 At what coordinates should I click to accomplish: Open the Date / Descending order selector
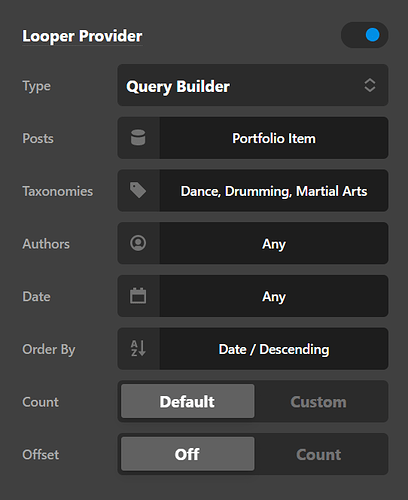pyautogui.click(x=274, y=348)
